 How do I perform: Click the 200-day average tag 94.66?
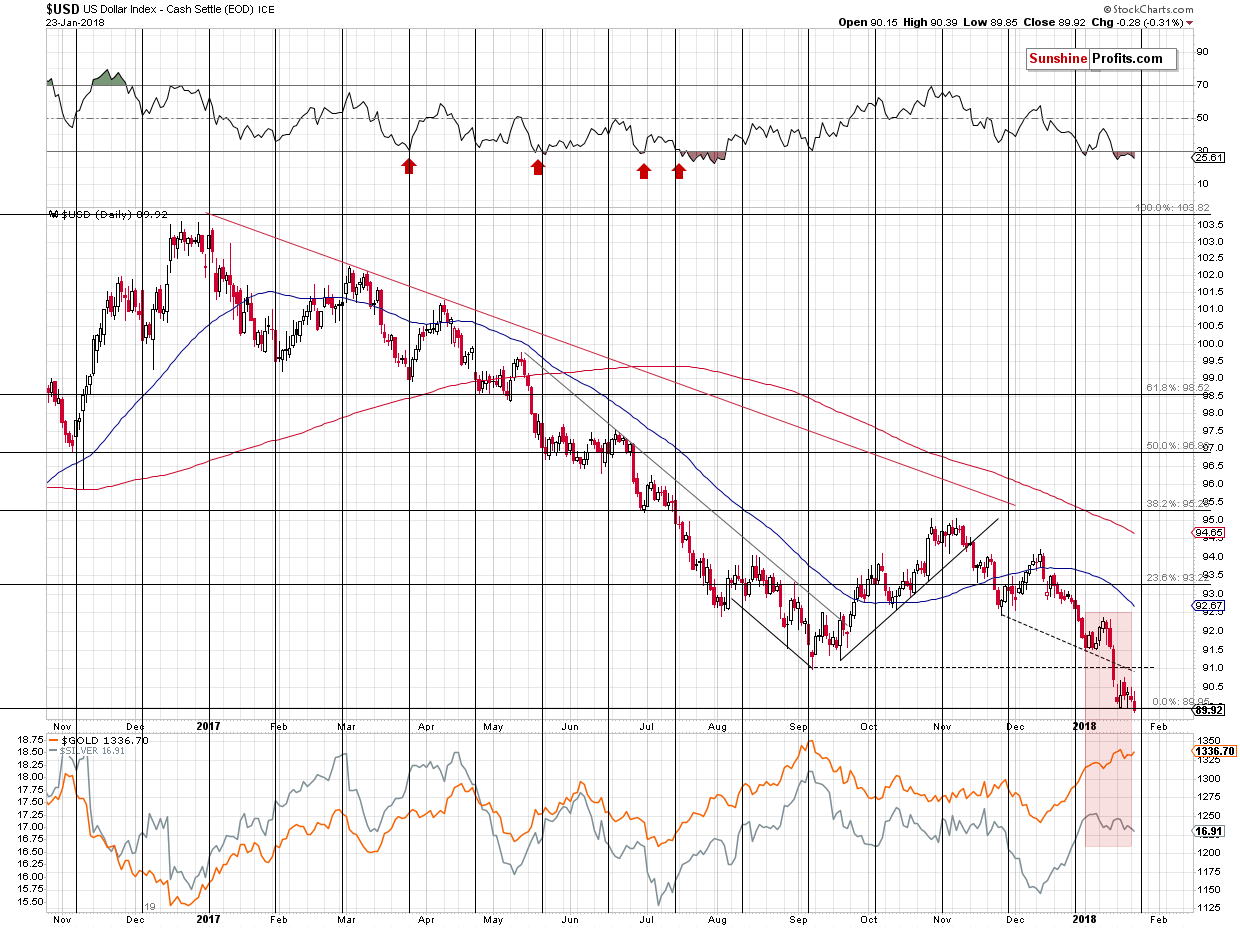click(1206, 534)
